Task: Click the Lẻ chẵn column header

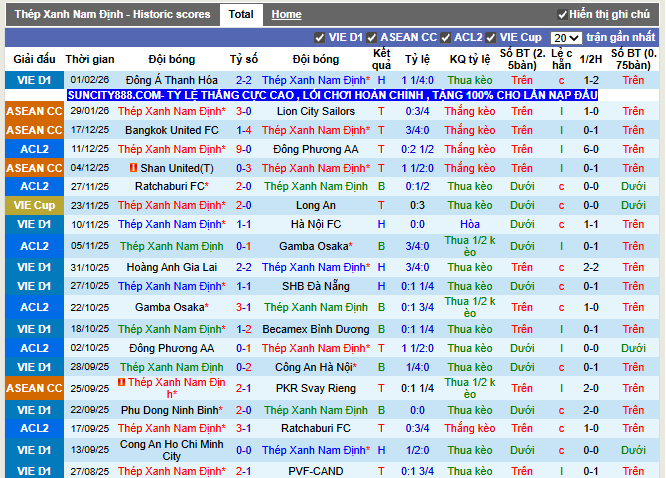Action: point(561,59)
